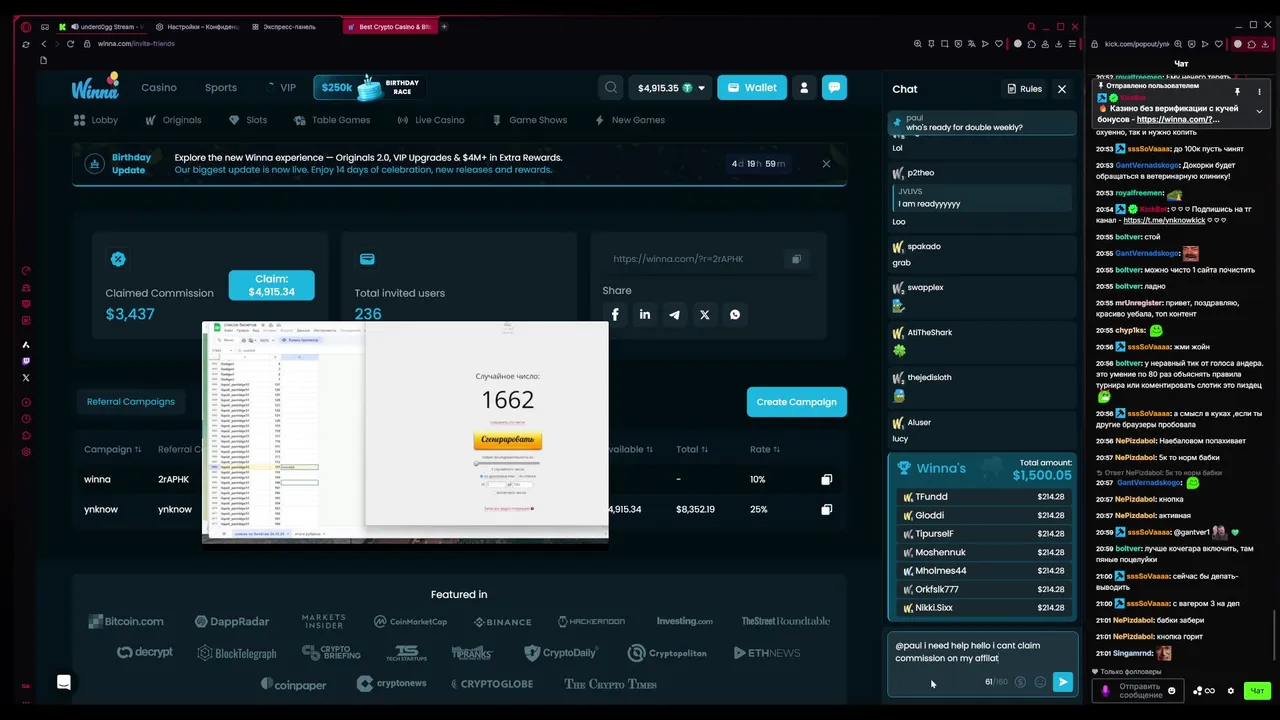Share referral link on Telegram
1280x720 pixels.
675,314
